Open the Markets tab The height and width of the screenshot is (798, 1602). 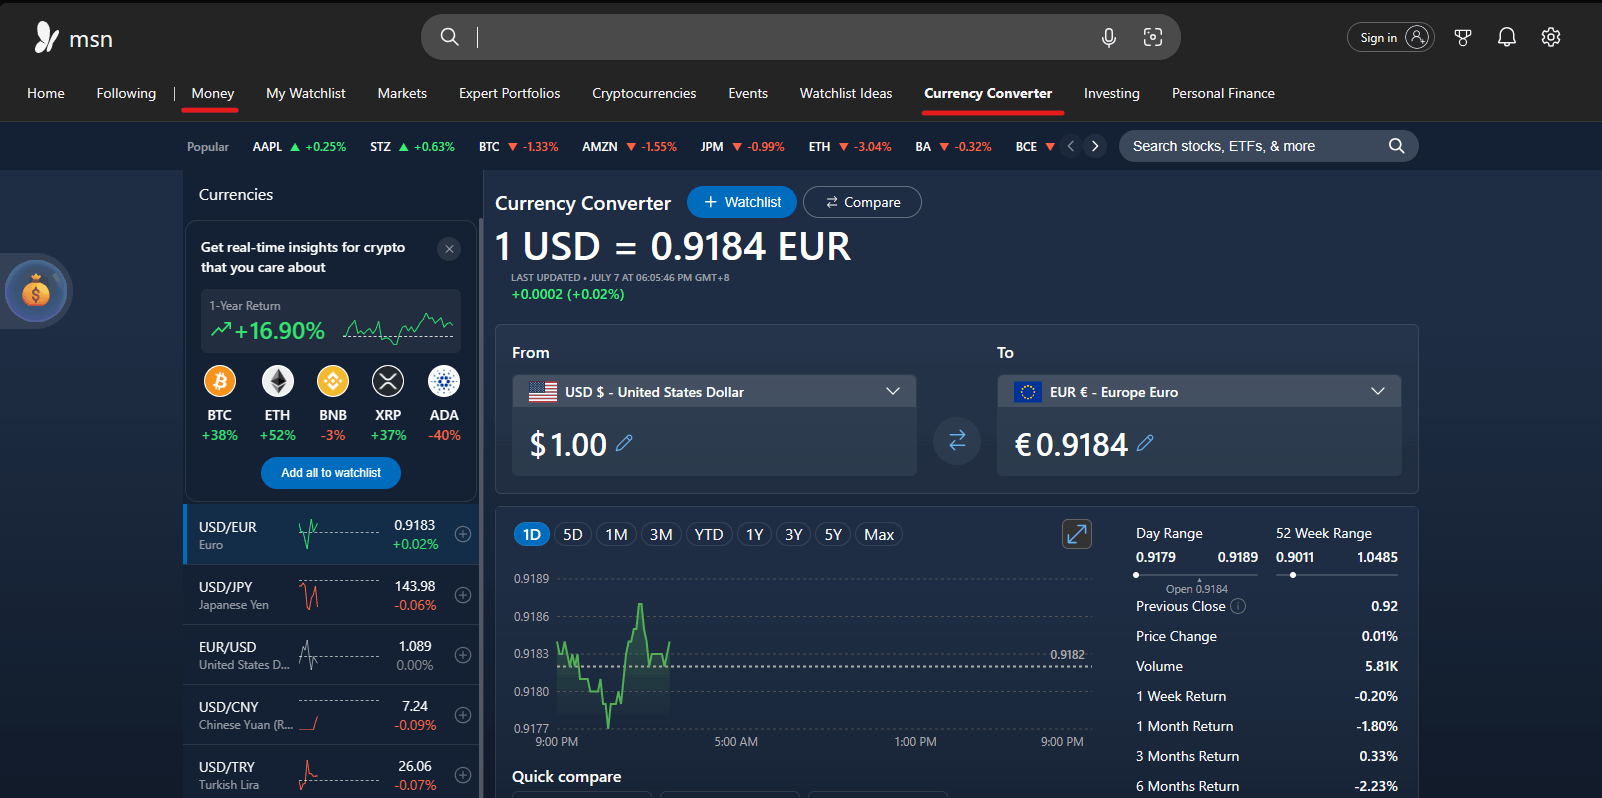402,93
